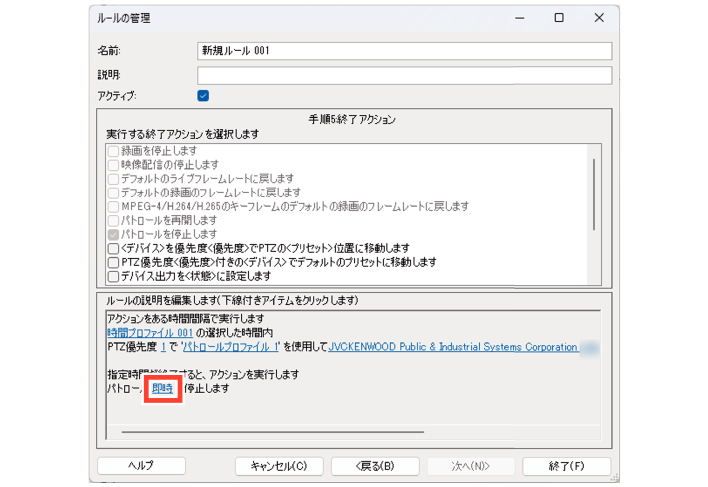Open the 時間プロファイル 001 link
Viewport: 708px width, 487px height.
[148, 333]
